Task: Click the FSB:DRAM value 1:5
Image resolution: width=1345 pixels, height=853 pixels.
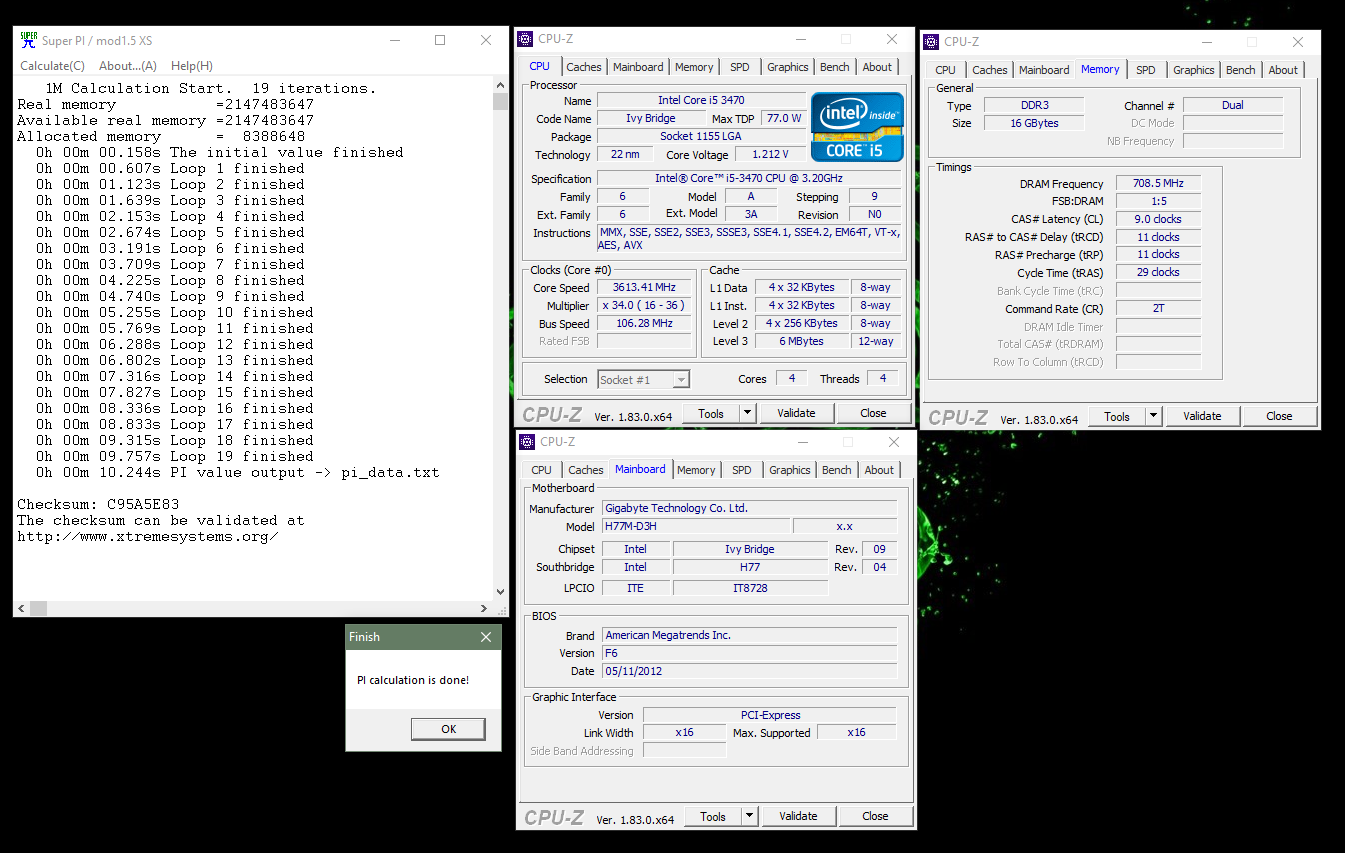Action: pyautogui.click(x=1158, y=201)
